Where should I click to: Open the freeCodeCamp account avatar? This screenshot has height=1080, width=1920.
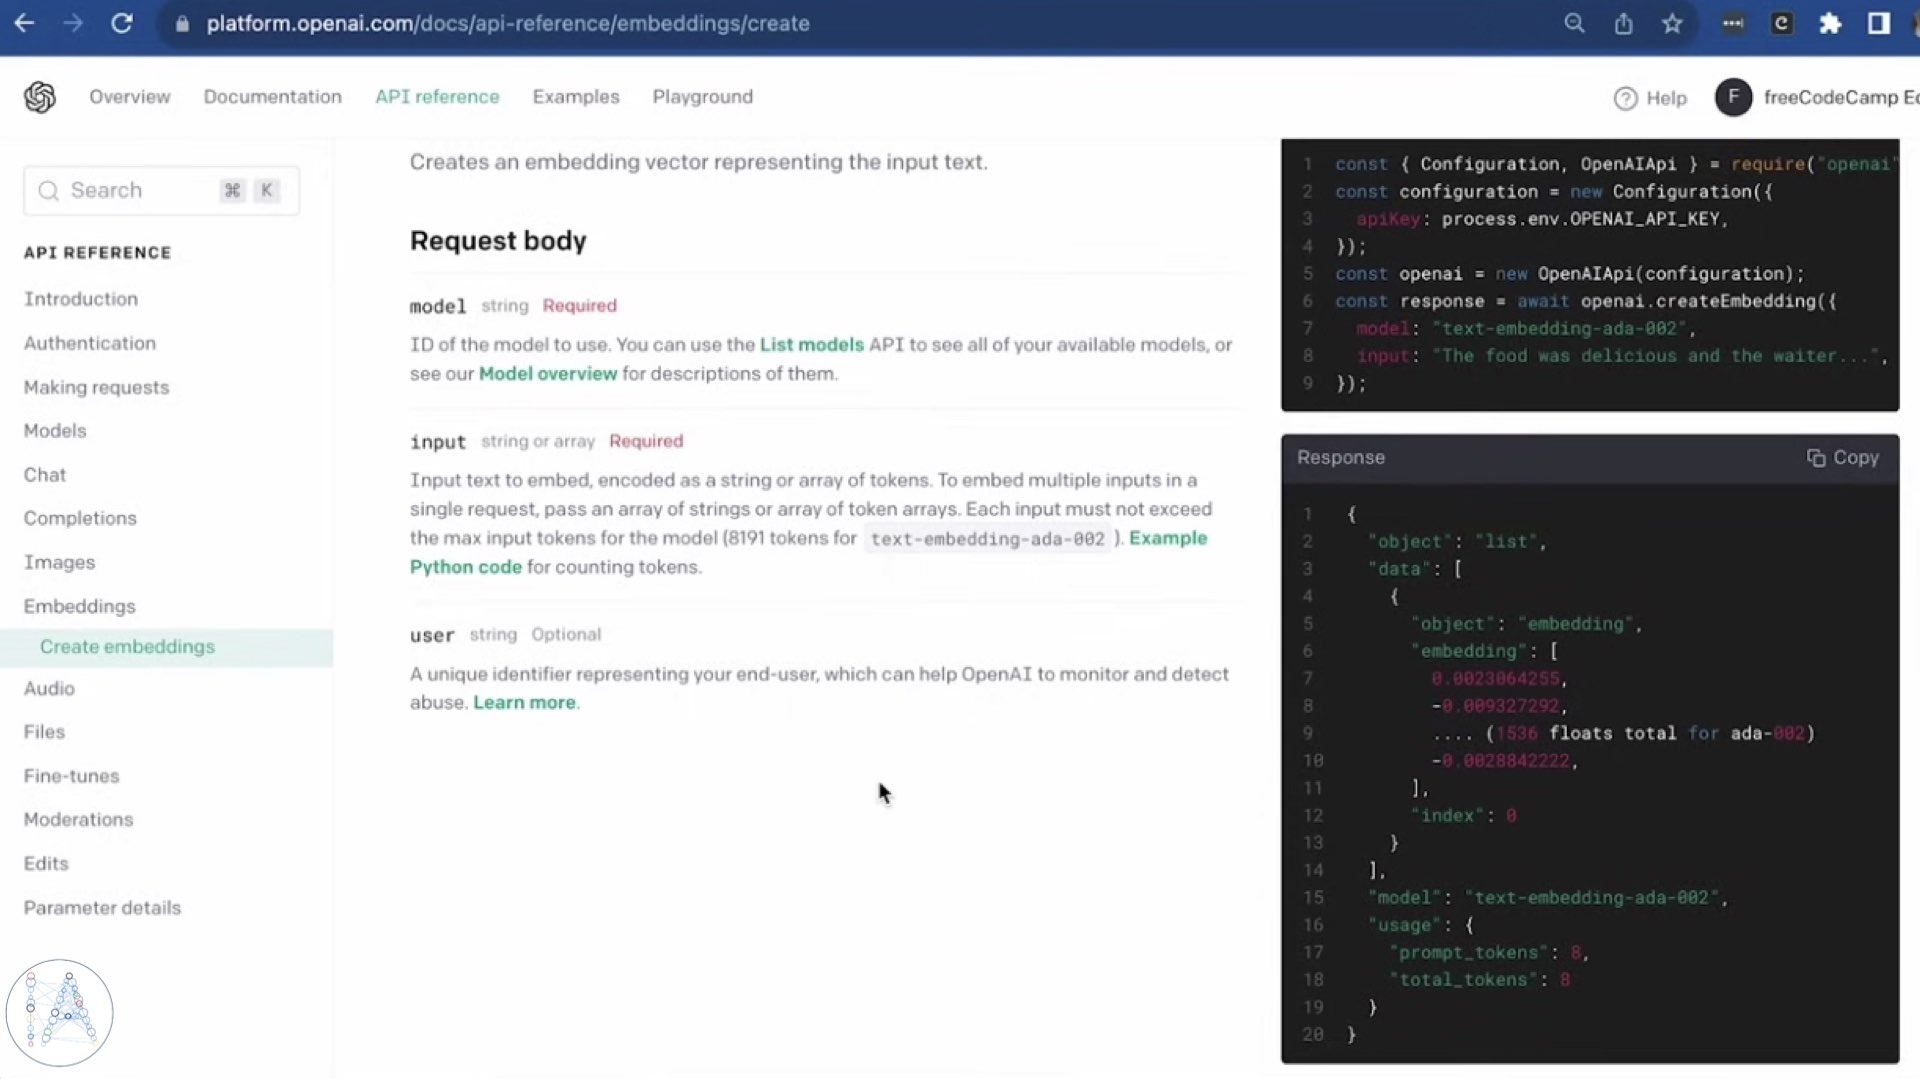pyautogui.click(x=1733, y=97)
